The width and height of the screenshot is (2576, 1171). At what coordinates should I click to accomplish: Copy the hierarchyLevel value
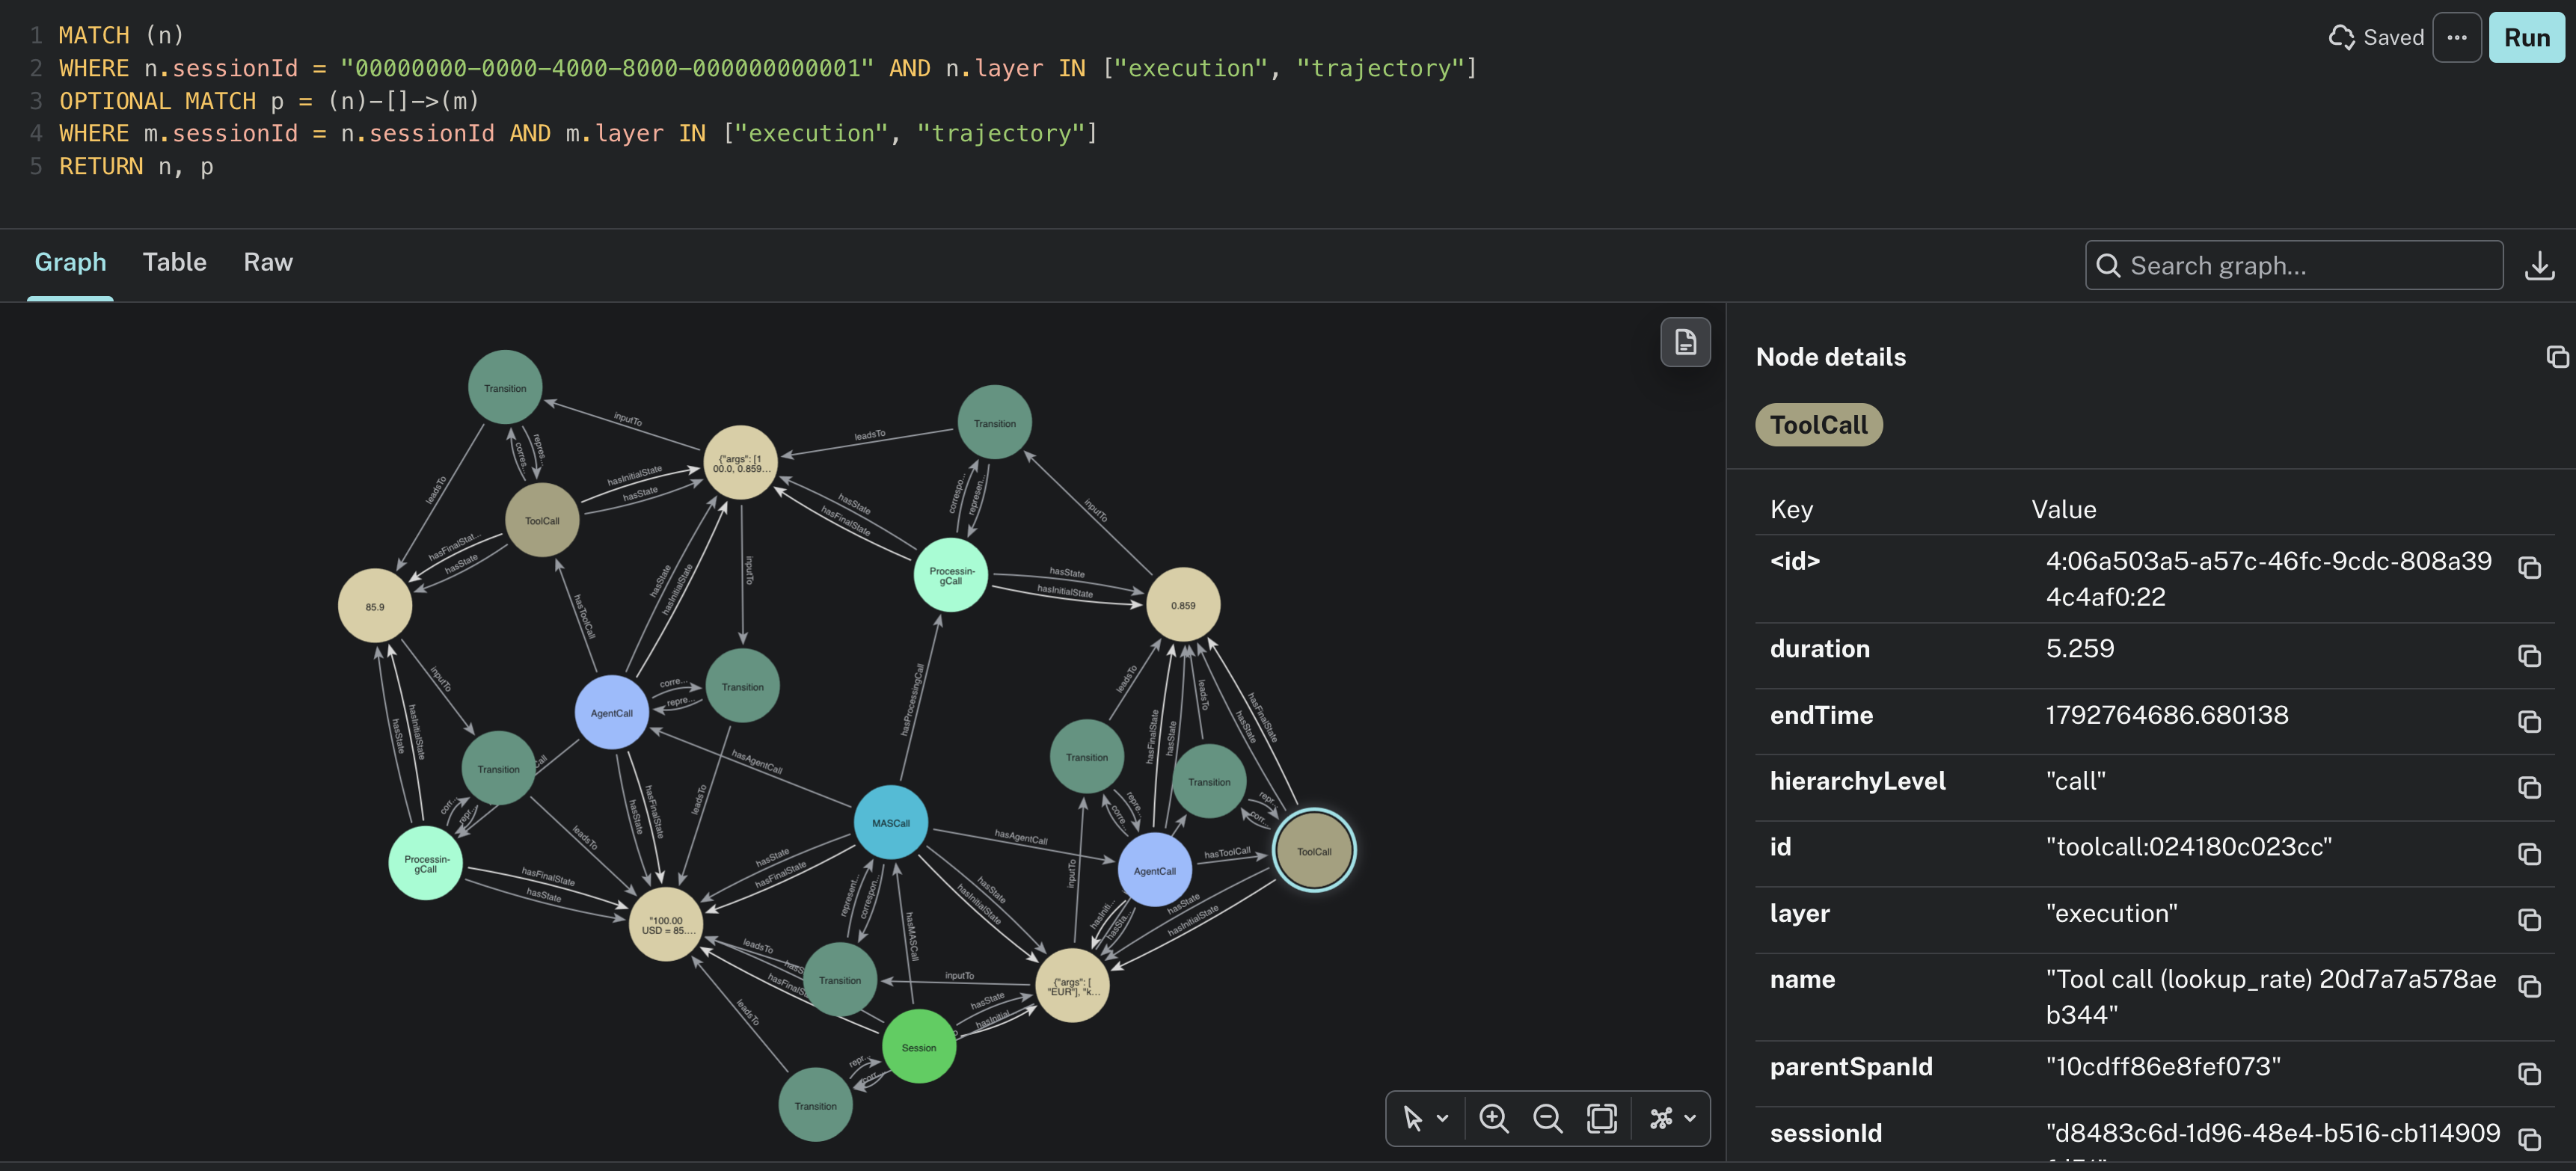click(2529, 788)
